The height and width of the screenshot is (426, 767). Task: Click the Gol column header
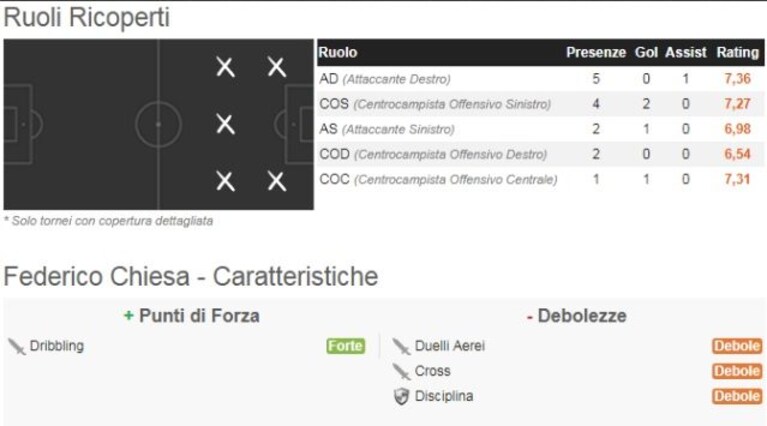tap(646, 52)
